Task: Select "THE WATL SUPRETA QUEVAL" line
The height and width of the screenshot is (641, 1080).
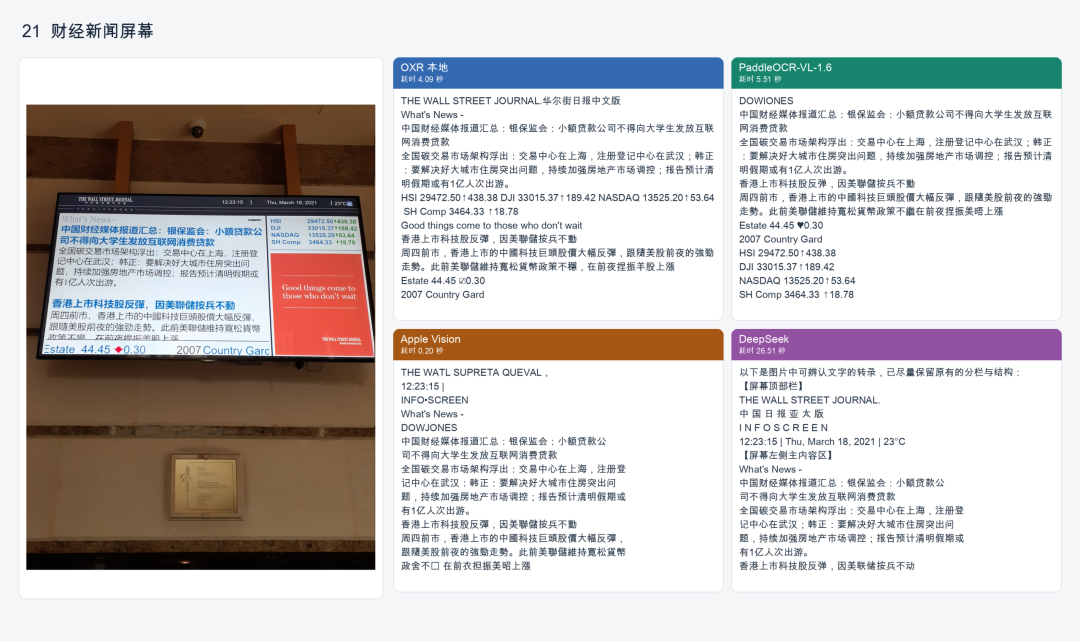Action: point(475,372)
